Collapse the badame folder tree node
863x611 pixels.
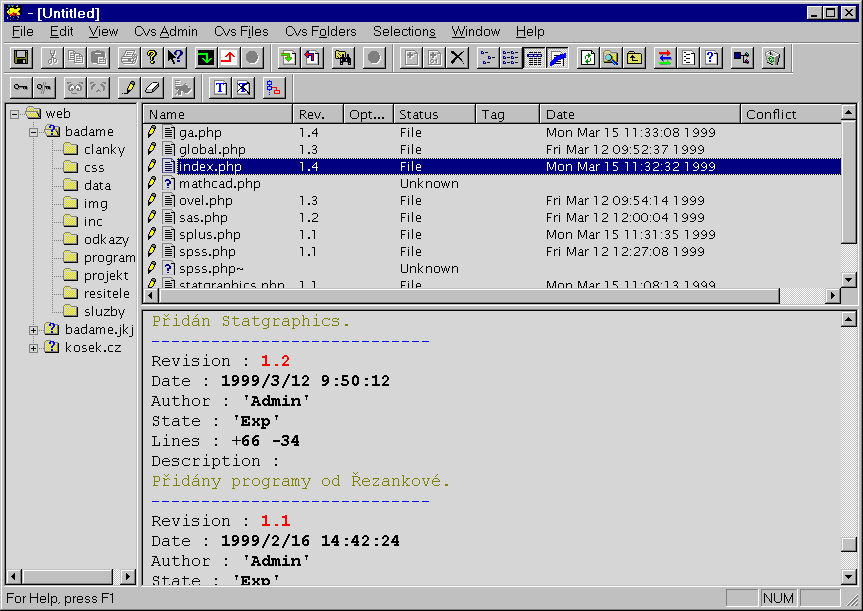(x=33, y=131)
